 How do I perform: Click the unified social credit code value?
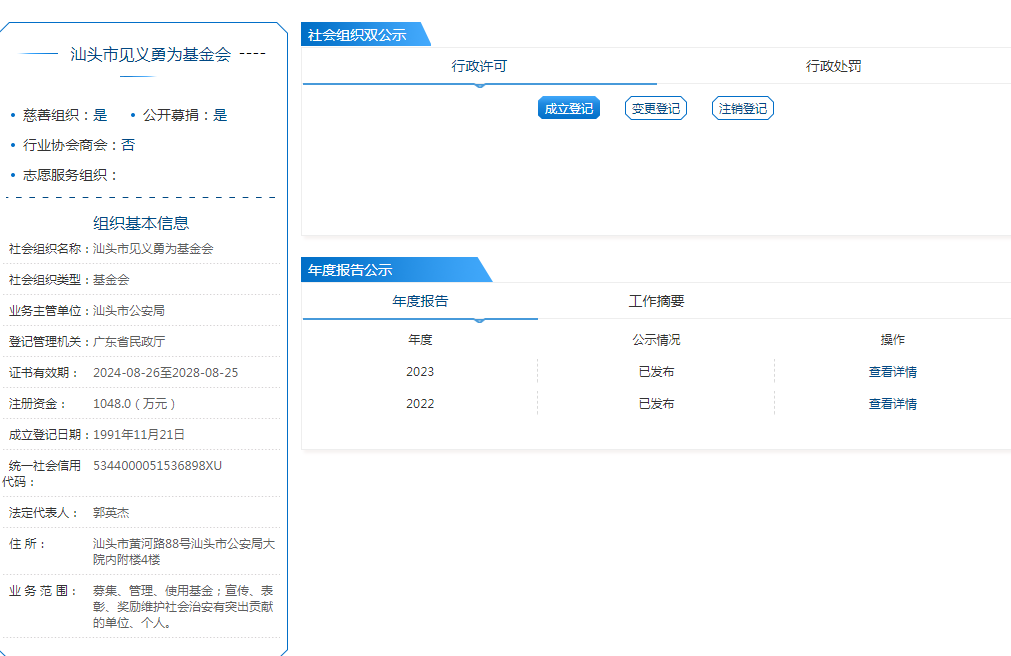click(157, 465)
